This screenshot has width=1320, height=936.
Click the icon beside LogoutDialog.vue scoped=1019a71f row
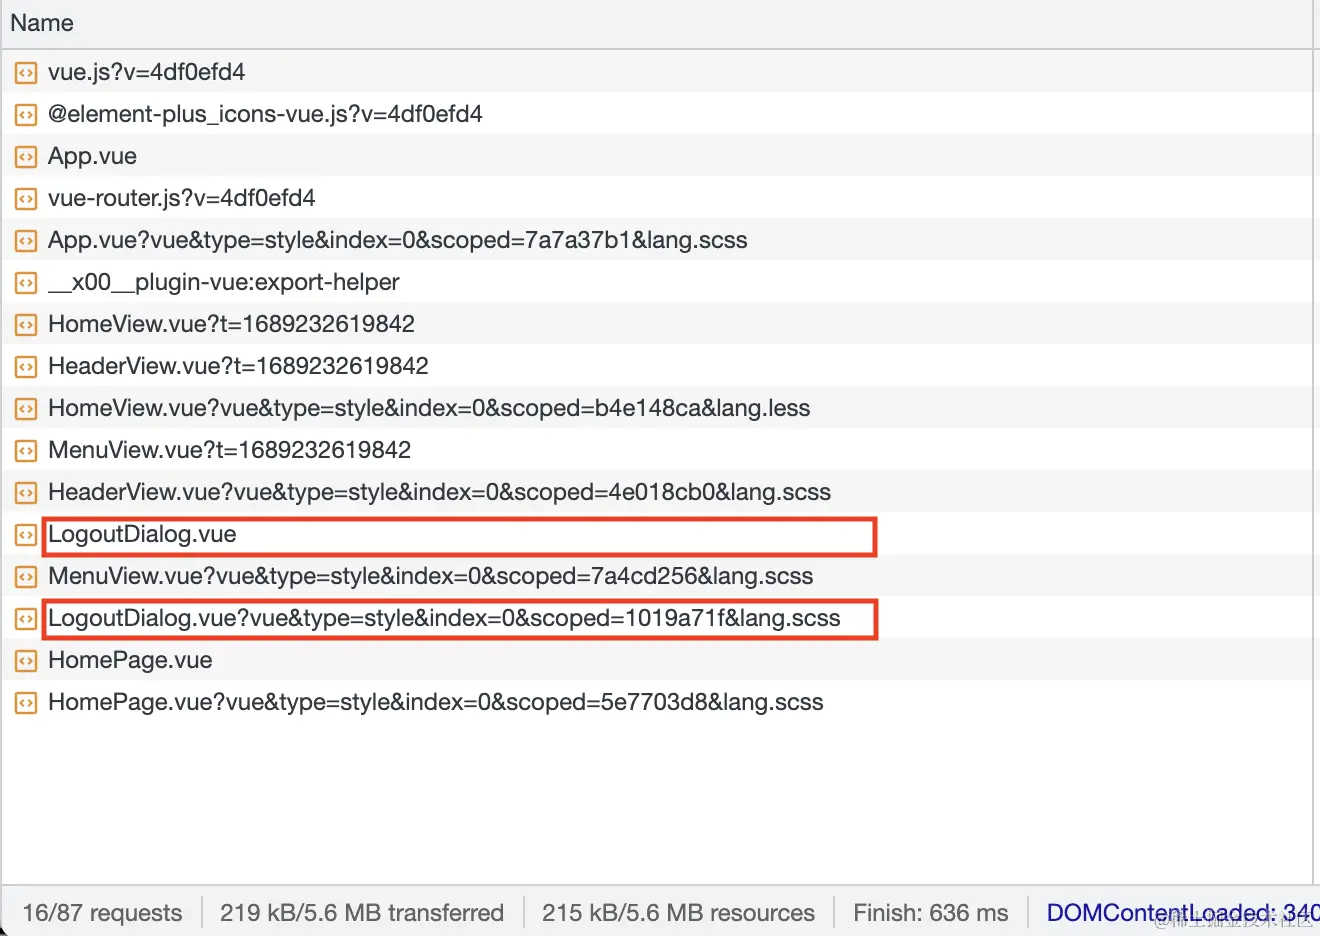click(26, 619)
